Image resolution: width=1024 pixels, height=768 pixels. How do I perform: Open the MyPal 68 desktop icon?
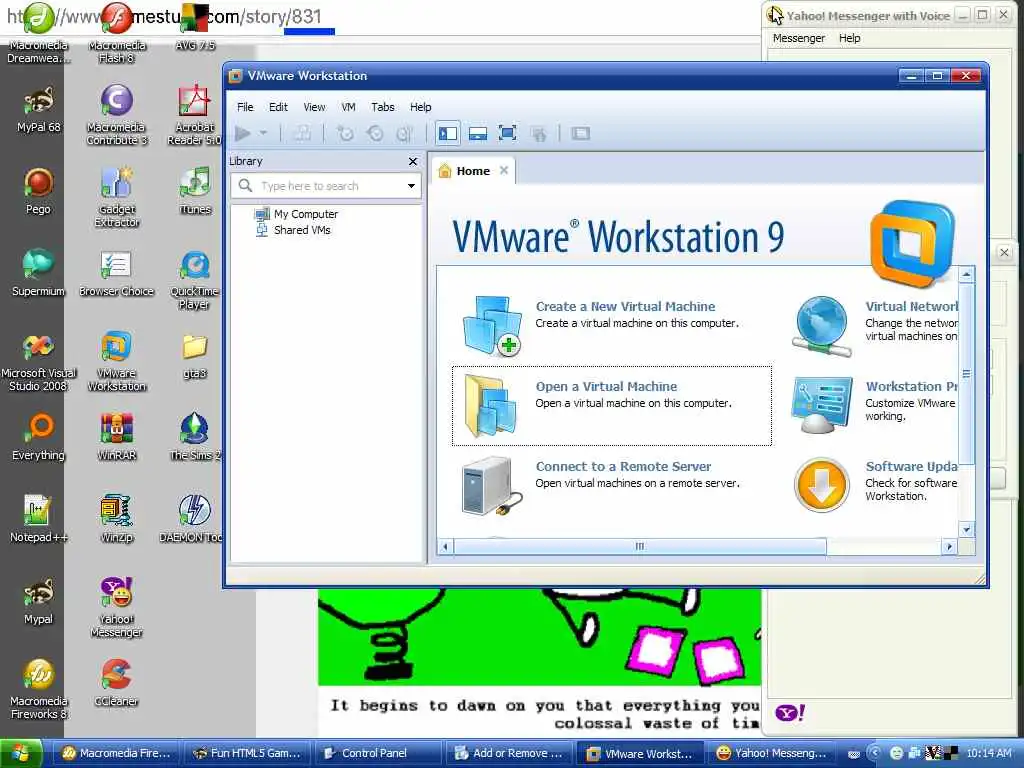coord(39,108)
